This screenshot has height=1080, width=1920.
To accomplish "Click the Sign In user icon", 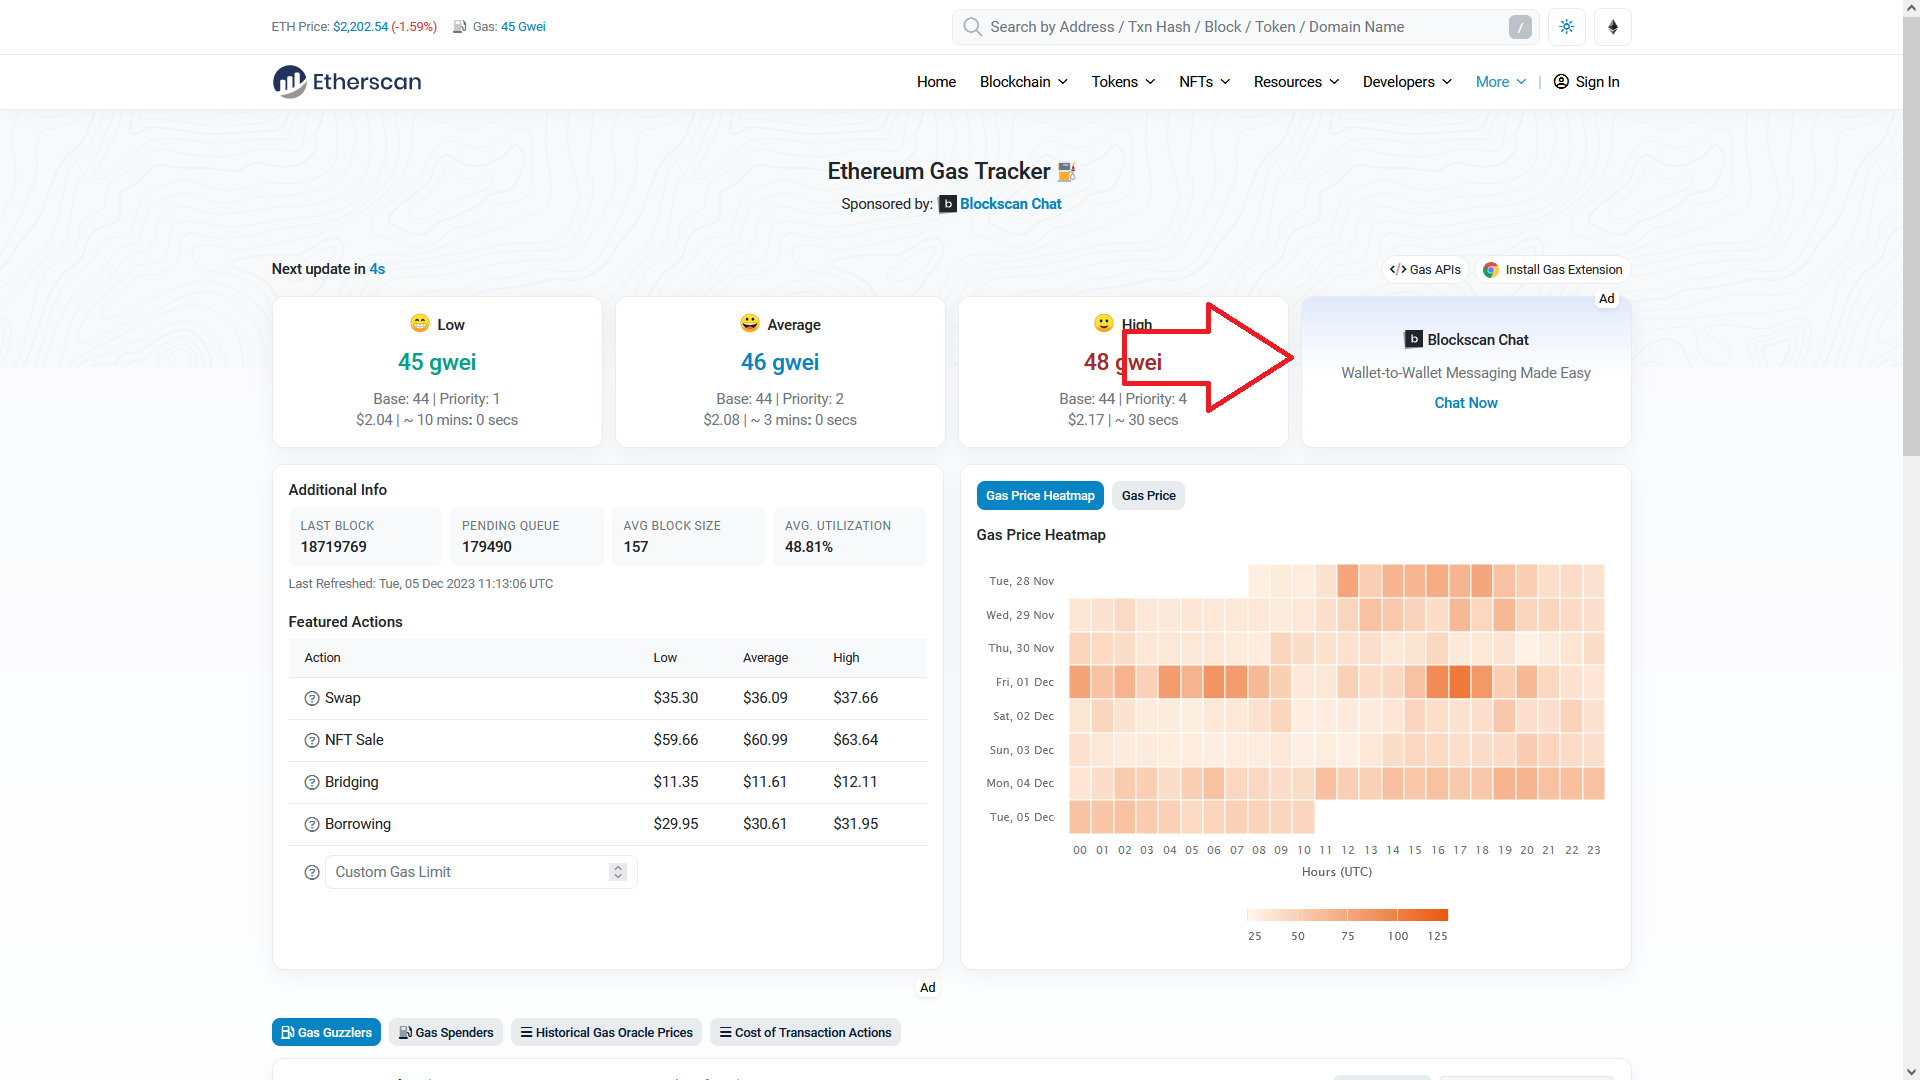I will coord(1561,82).
